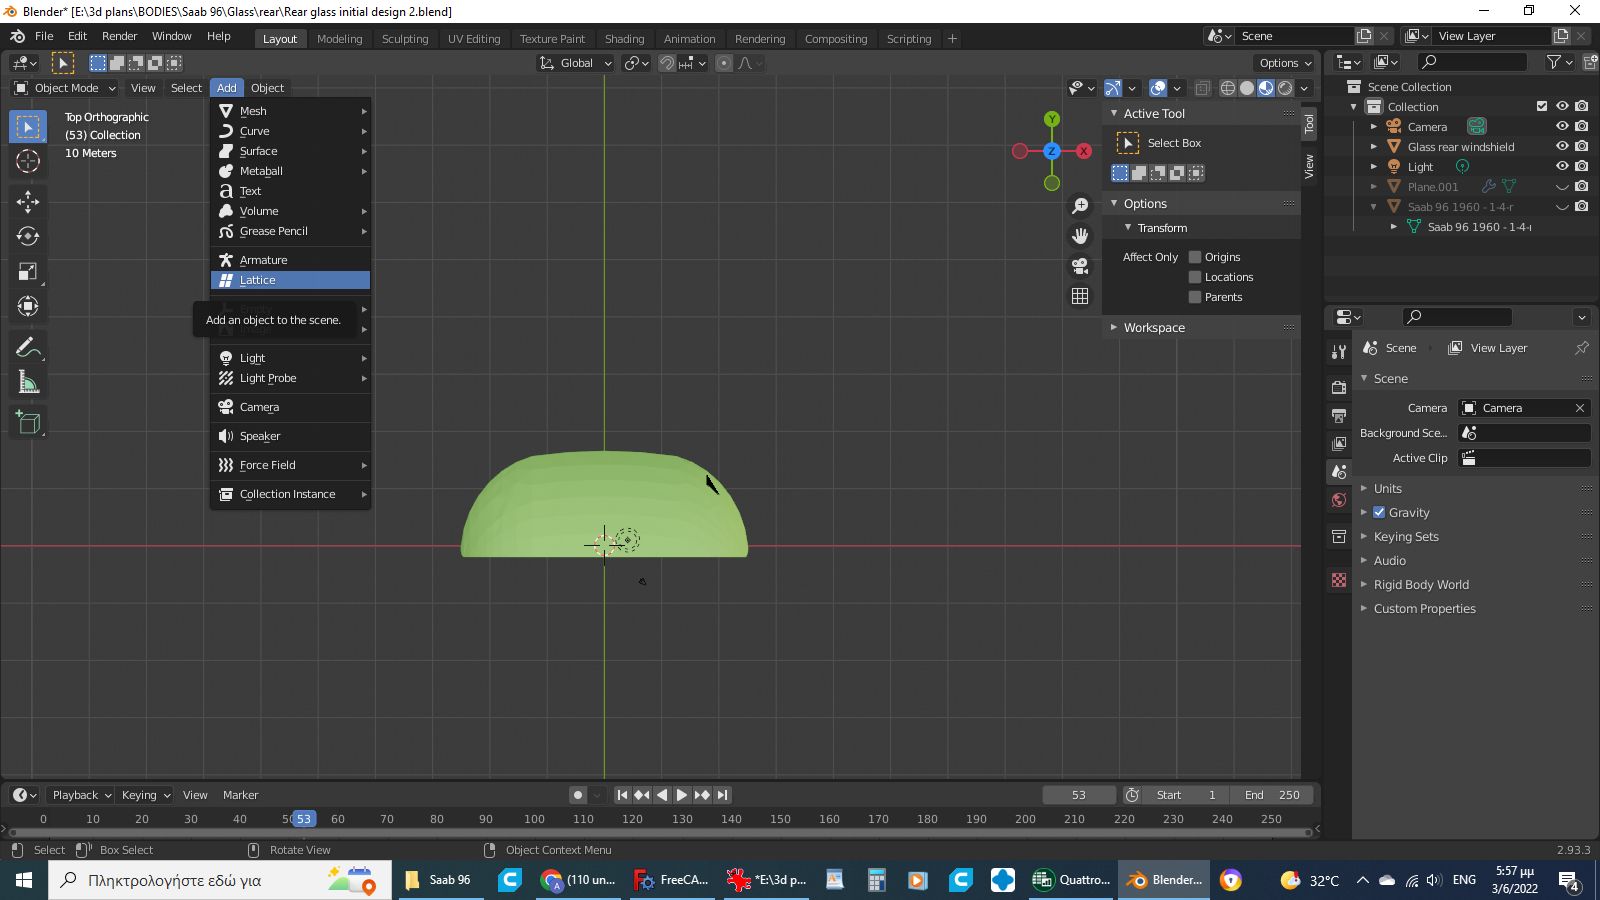Enable the Origins checkbox
Image resolution: width=1600 pixels, height=900 pixels.
click(1195, 257)
